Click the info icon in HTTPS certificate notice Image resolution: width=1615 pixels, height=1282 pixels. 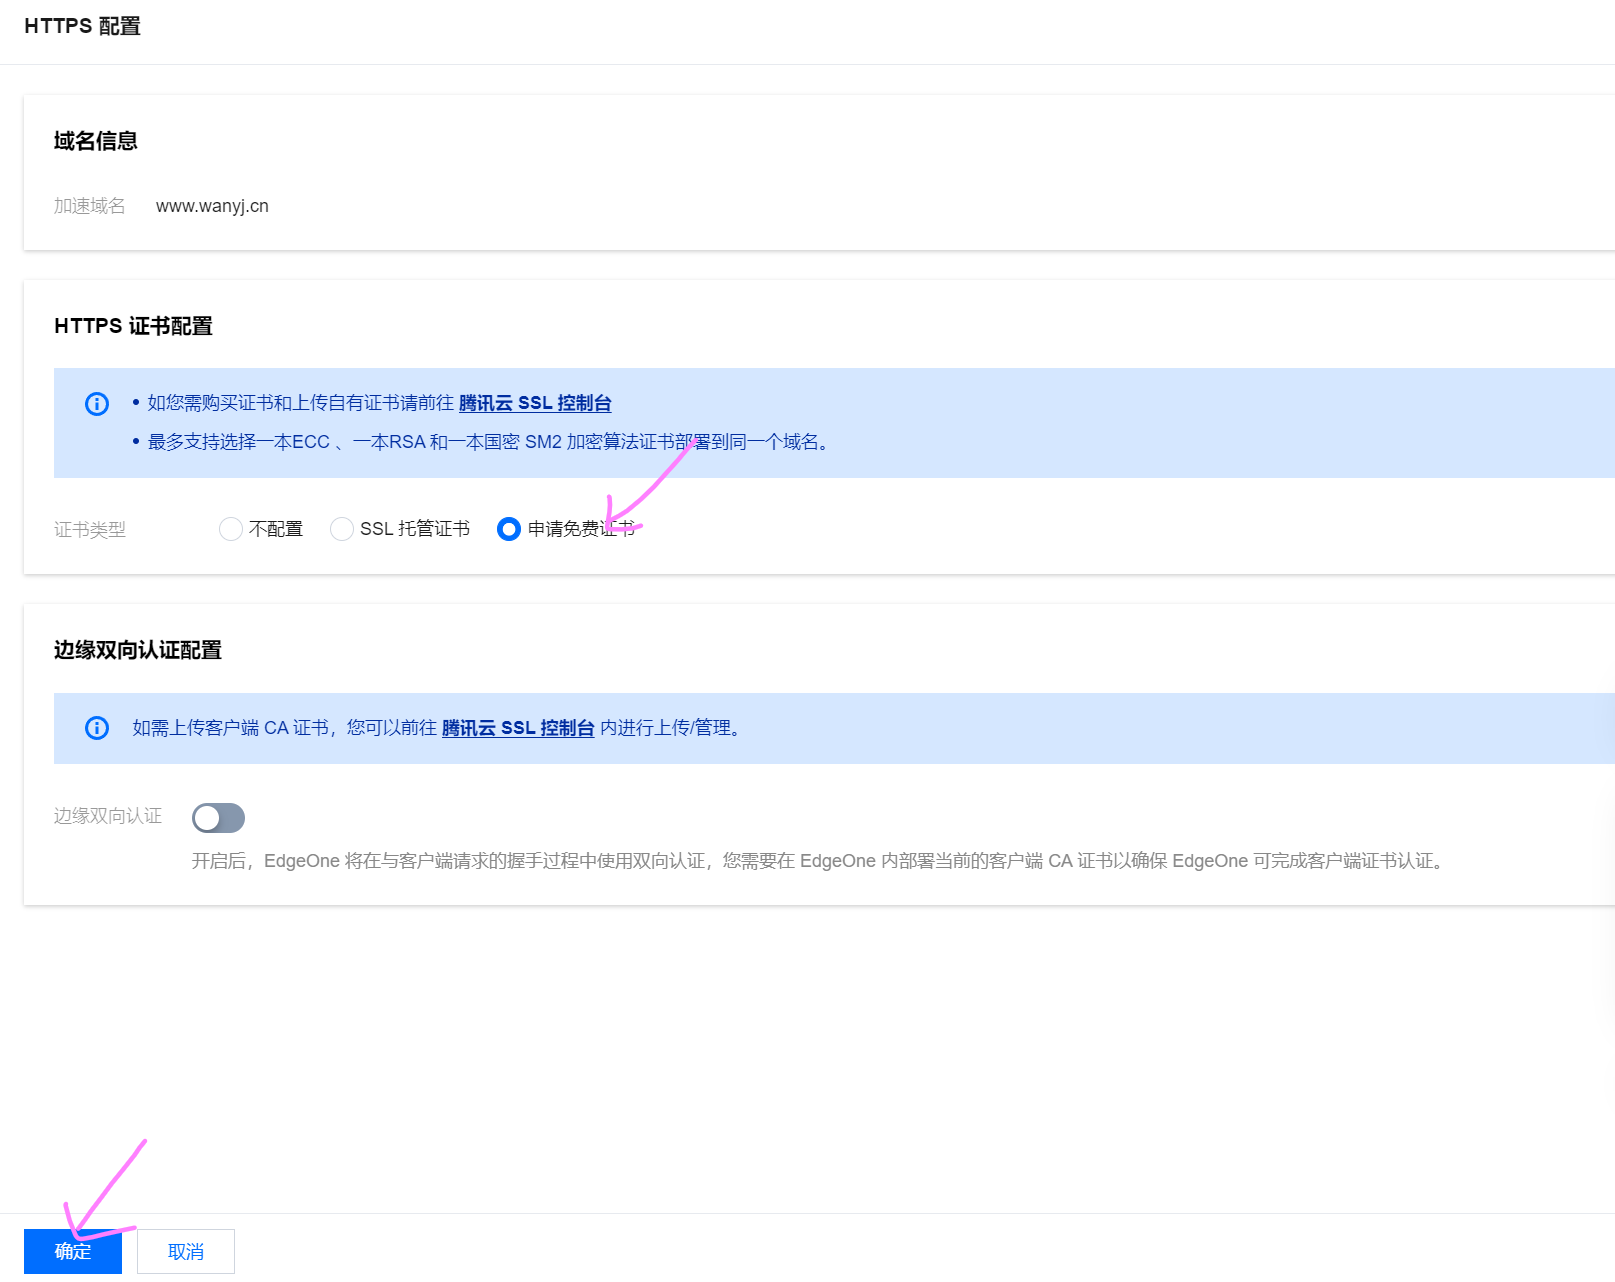point(97,404)
